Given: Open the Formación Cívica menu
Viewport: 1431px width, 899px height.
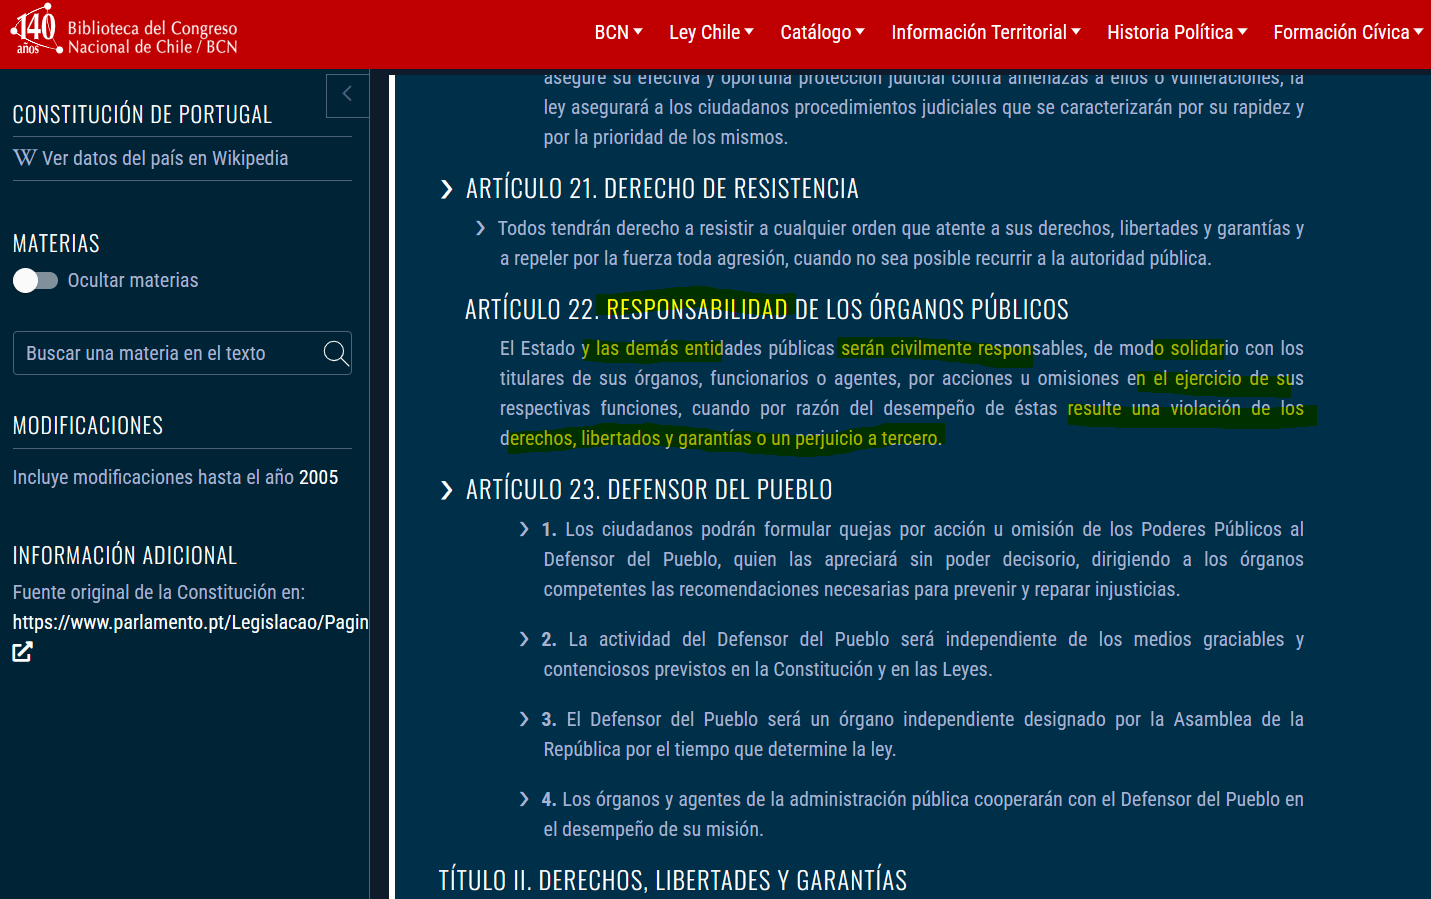Looking at the screenshot, I should click(1348, 32).
